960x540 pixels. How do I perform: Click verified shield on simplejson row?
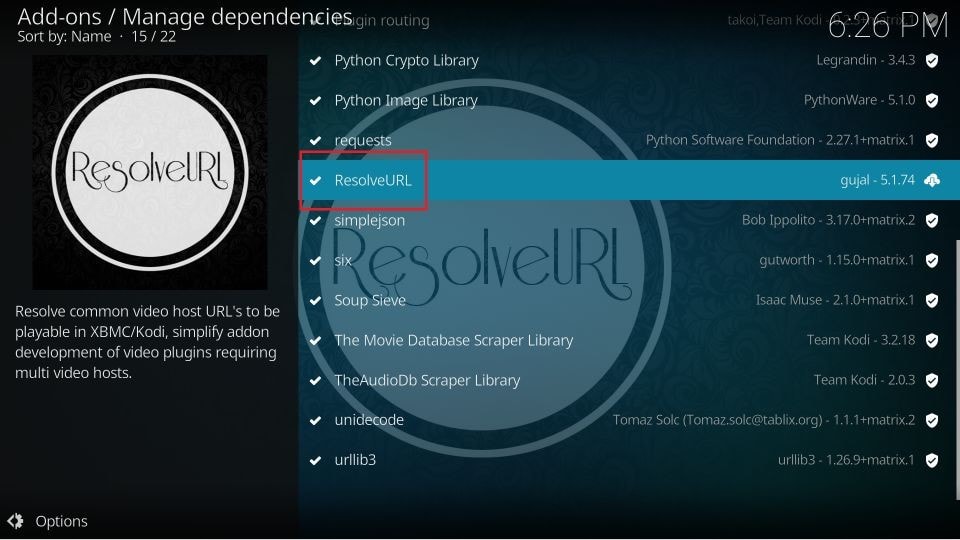click(x=932, y=220)
